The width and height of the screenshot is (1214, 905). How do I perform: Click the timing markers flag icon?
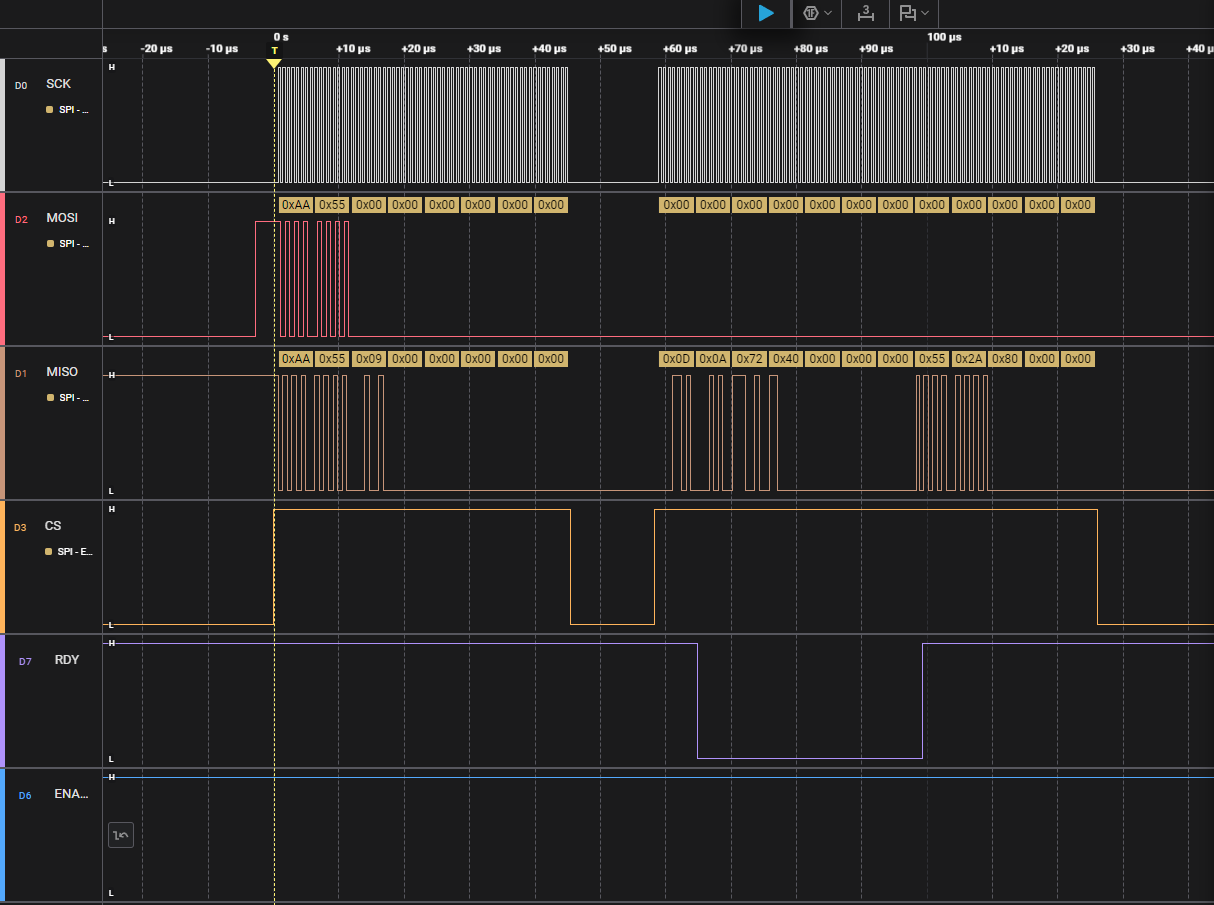[x=907, y=13]
